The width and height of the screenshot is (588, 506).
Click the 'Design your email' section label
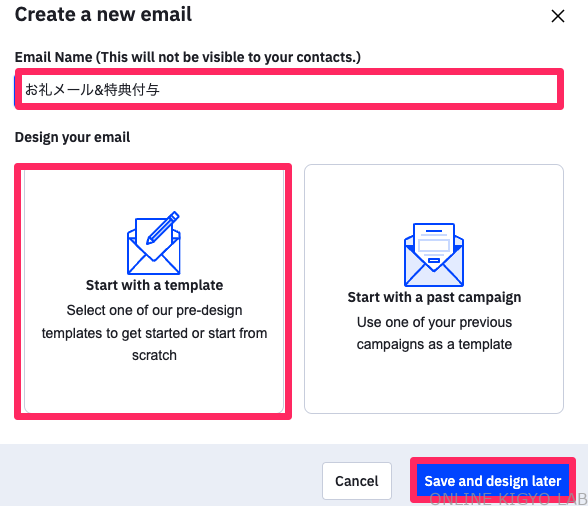pos(72,137)
